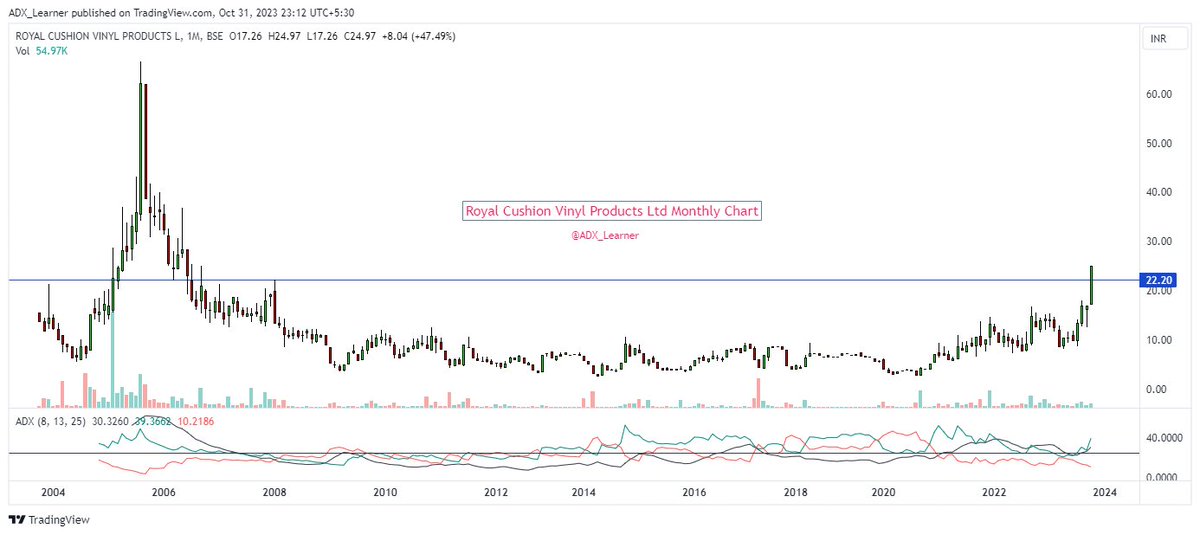This screenshot has width=1200, height=535.
Task: Click the 40.00 price axis label
Action: coord(1158,192)
